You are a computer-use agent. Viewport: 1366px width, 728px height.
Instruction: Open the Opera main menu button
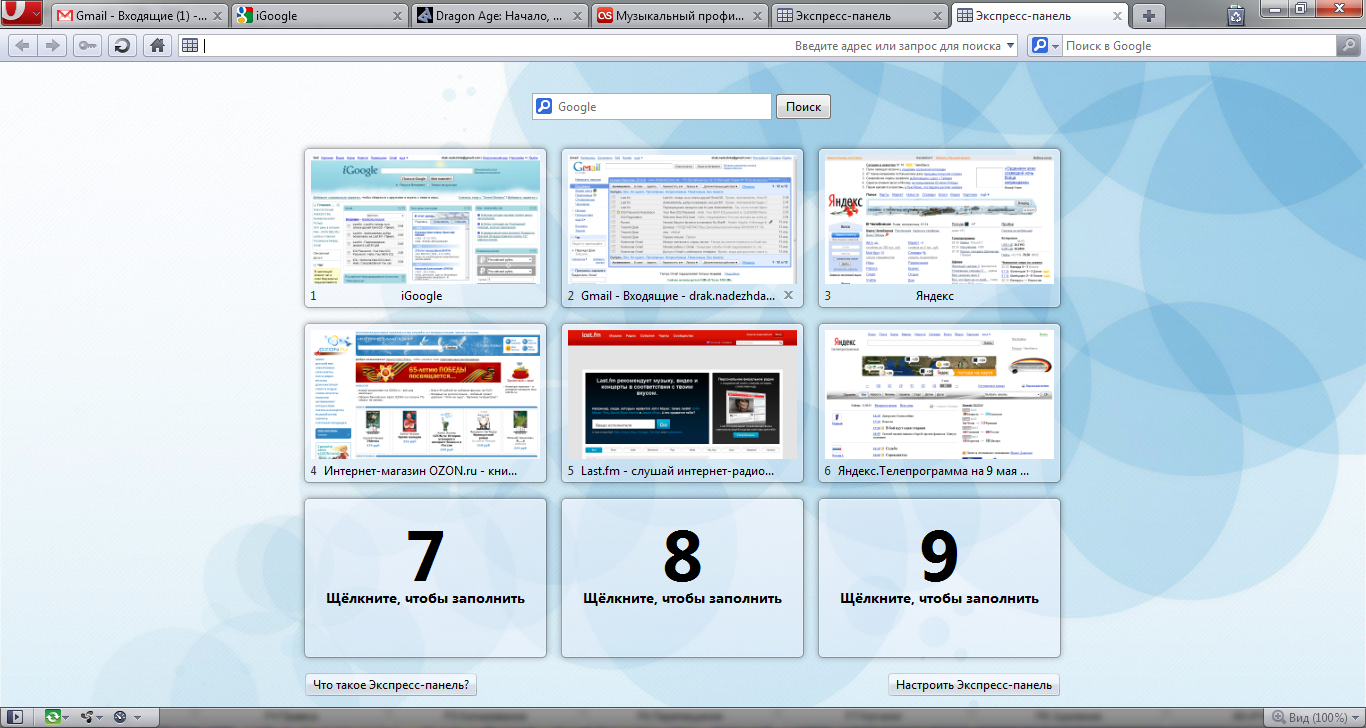tap(21, 13)
